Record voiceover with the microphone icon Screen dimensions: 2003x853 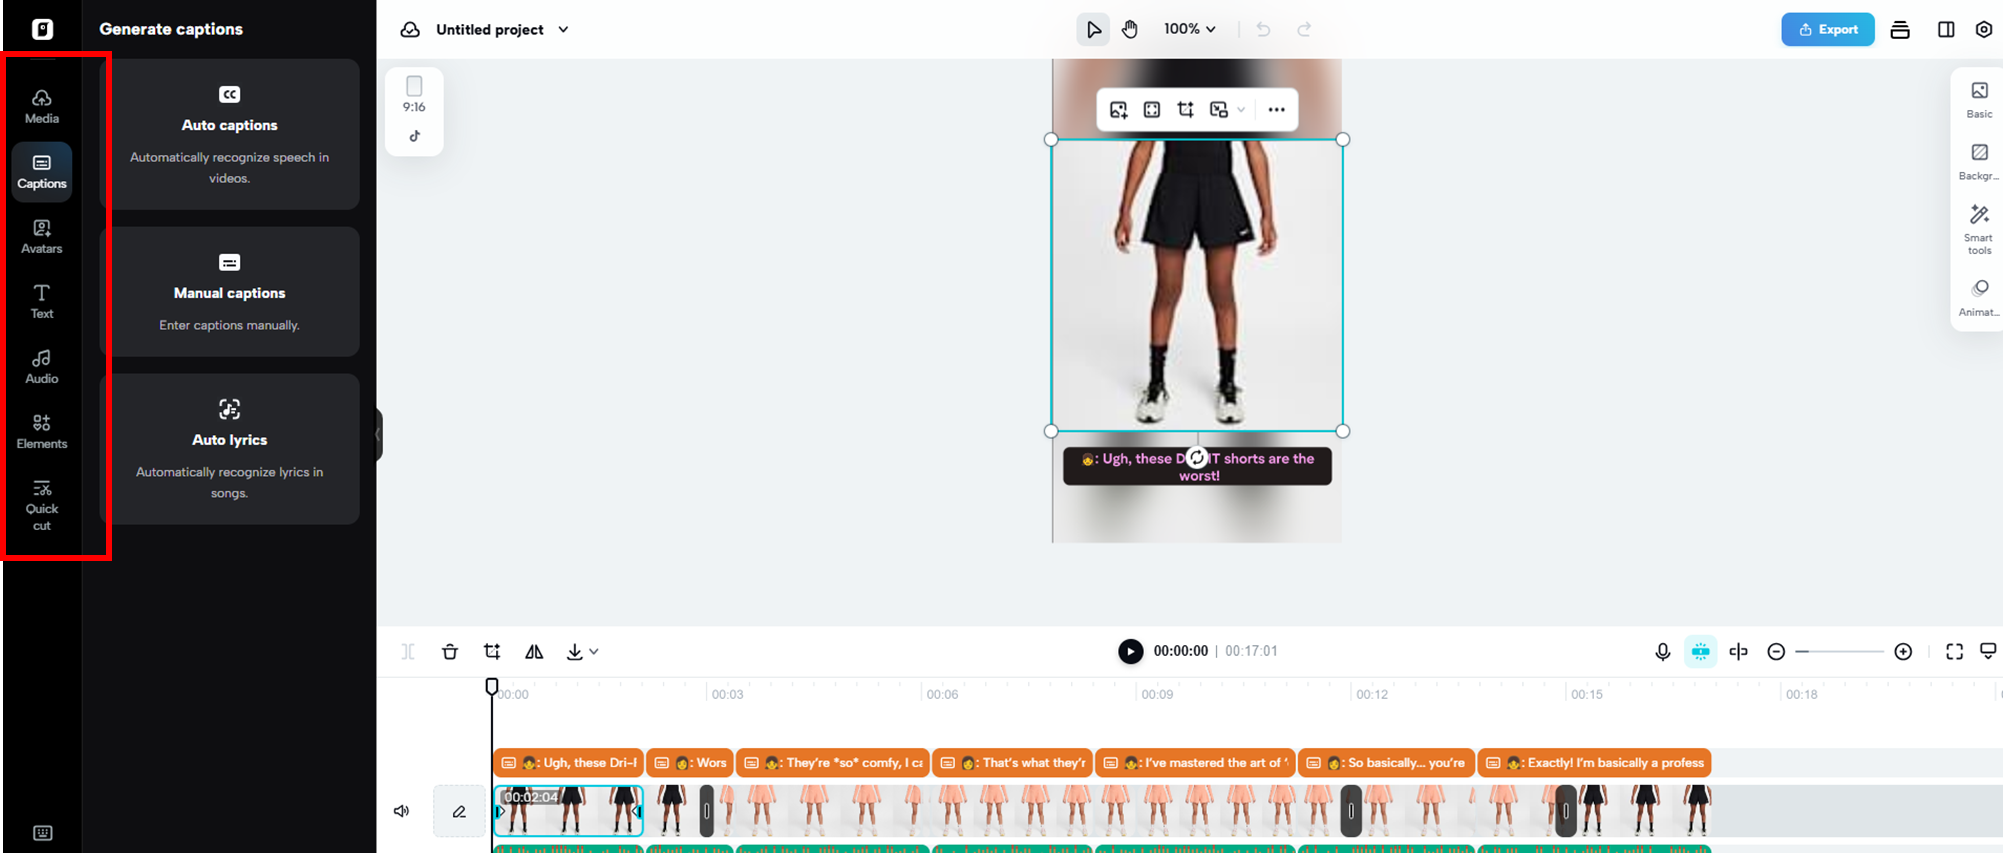coord(1662,652)
